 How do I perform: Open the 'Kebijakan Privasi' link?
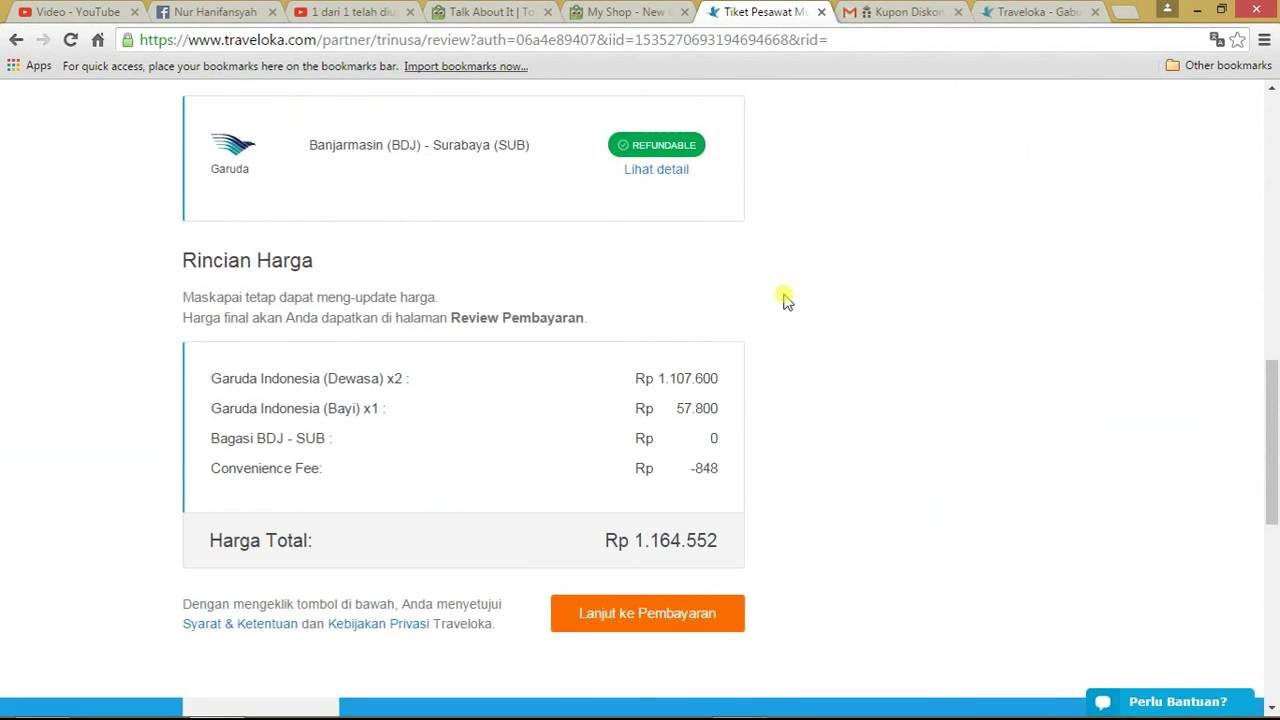tap(378, 624)
